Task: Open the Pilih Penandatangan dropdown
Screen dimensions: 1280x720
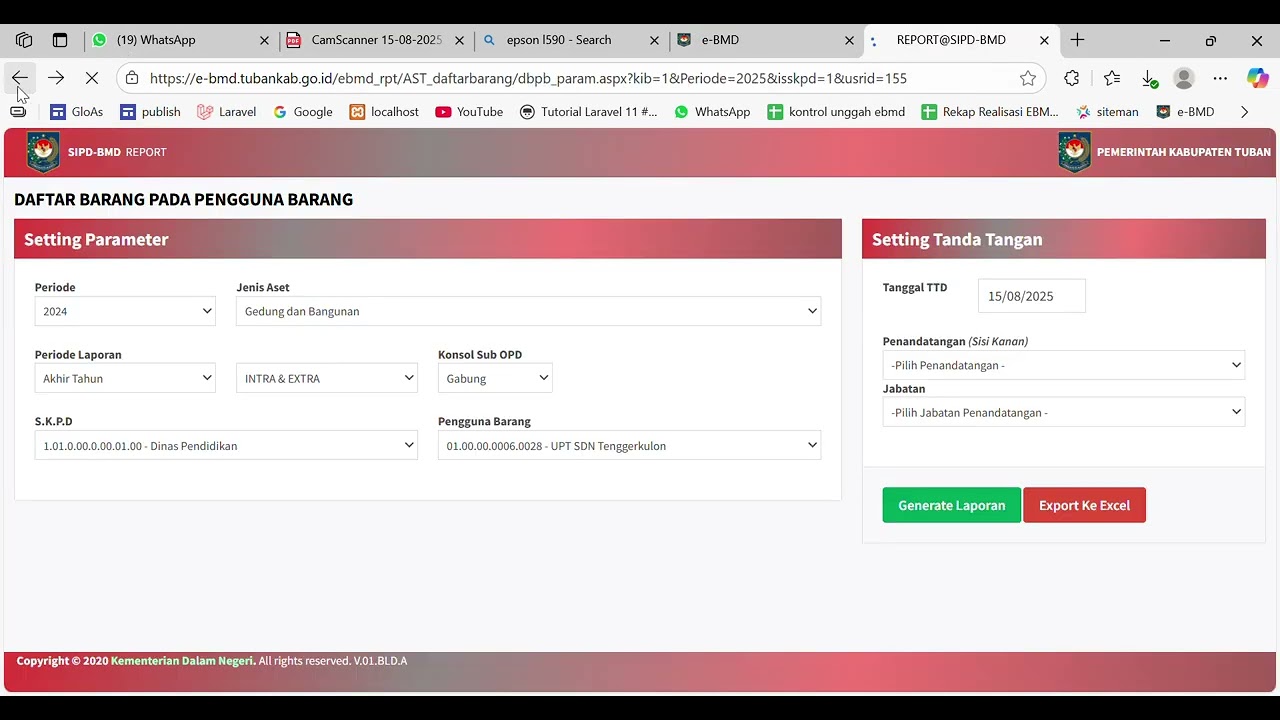Action: (x=1064, y=365)
